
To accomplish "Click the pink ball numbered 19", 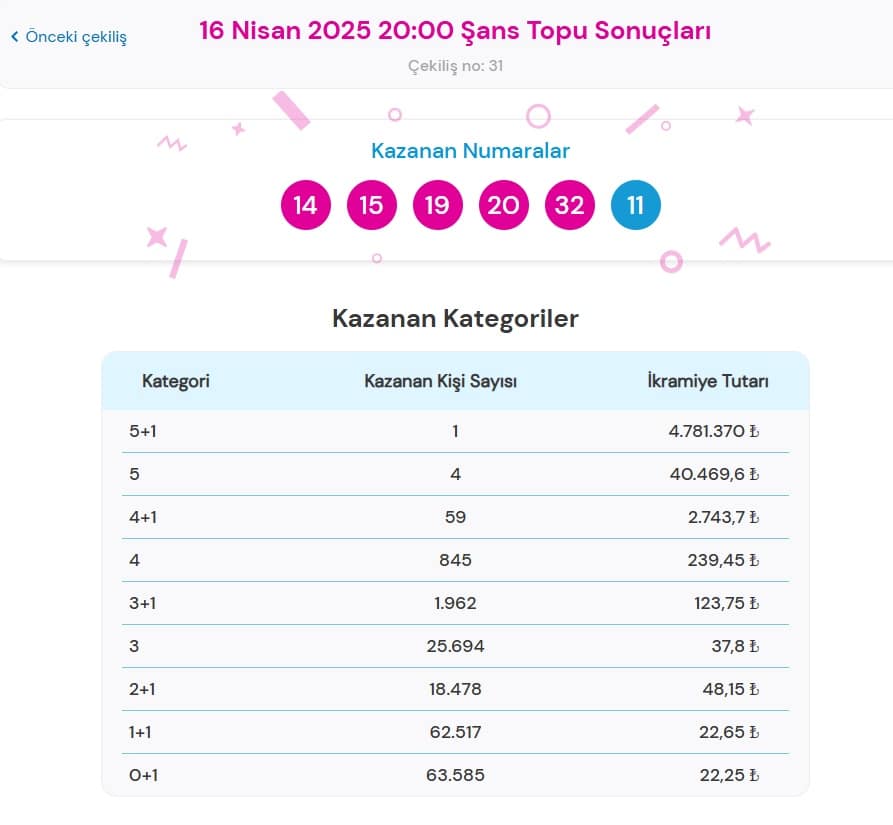I will [437, 205].
